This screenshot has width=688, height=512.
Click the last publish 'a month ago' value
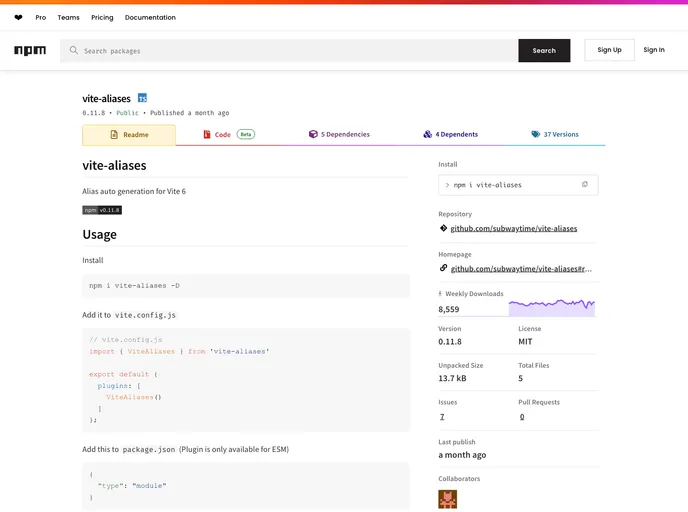pyautogui.click(x=462, y=455)
